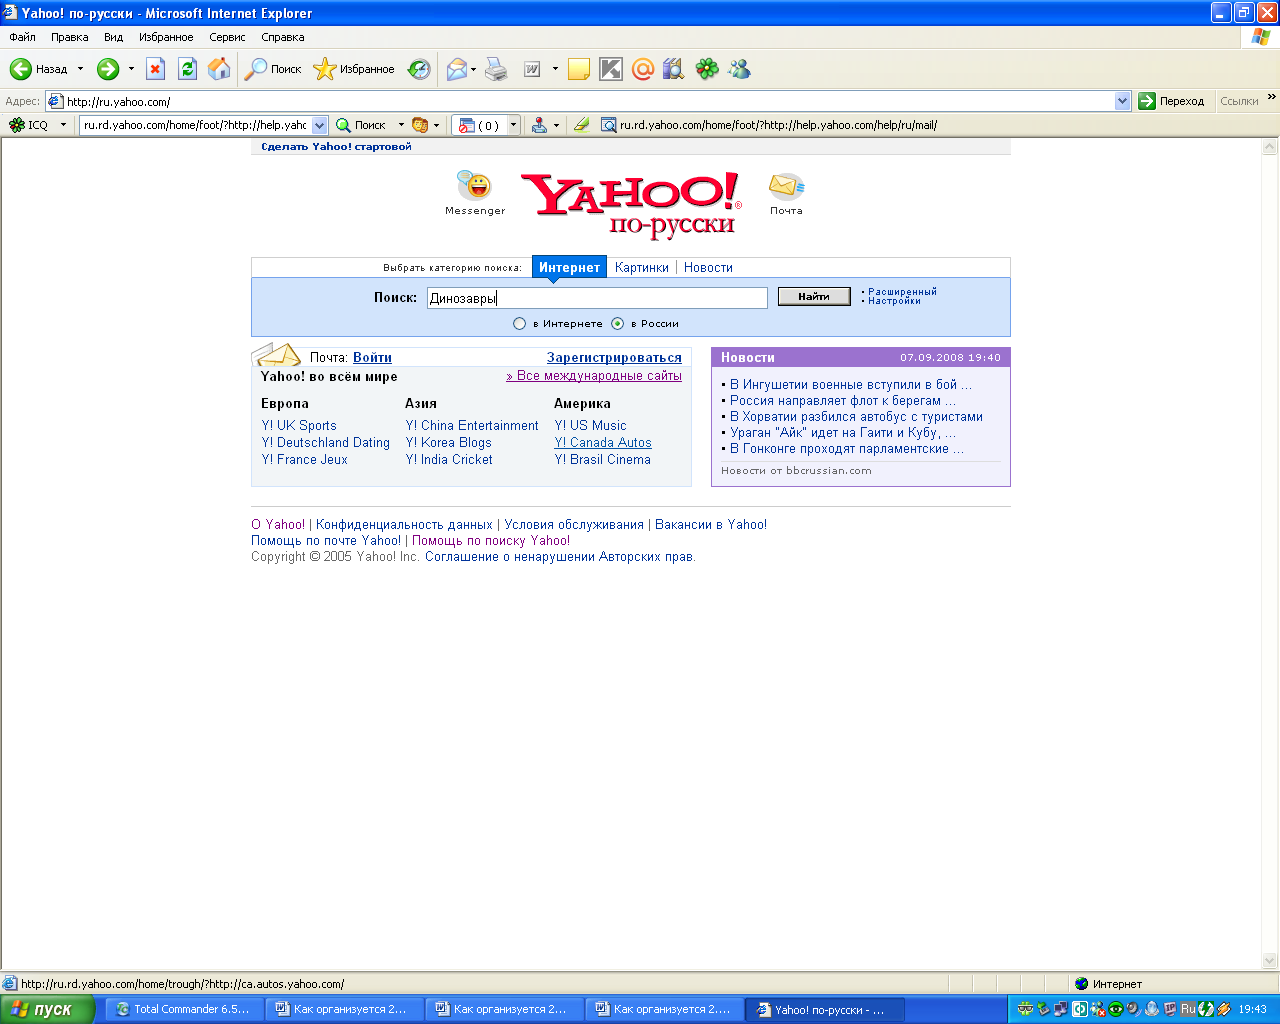Click the green Forward arrow button

108,69
